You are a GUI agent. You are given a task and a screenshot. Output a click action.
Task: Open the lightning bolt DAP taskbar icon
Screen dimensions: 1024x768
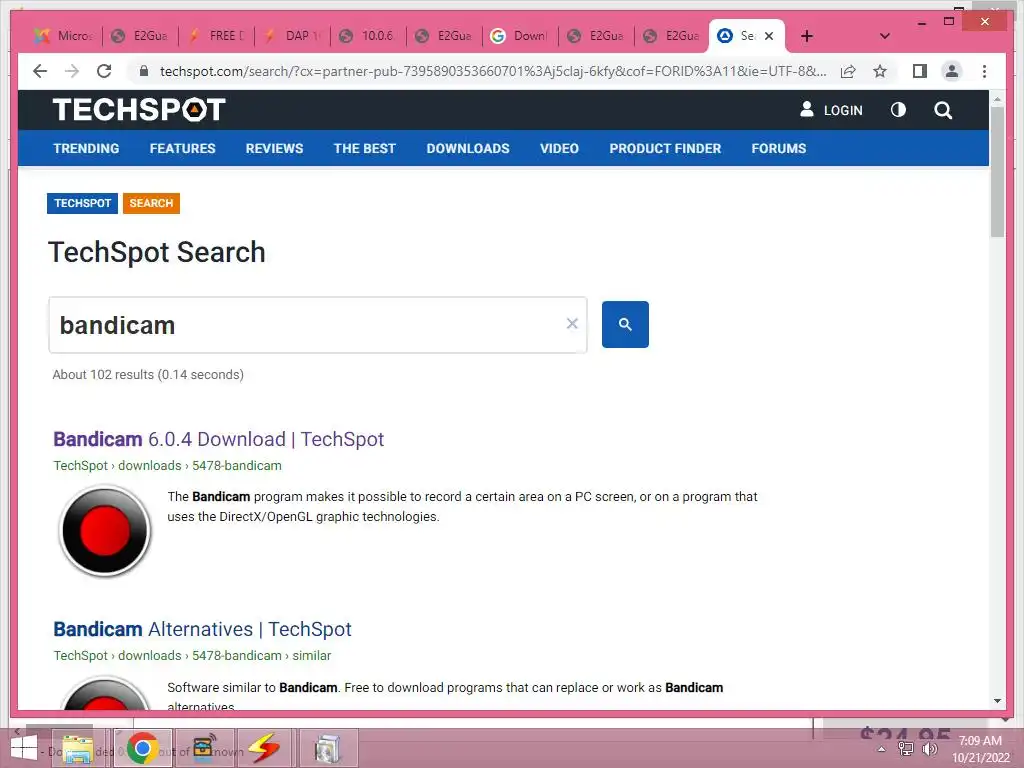(x=264, y=748)
